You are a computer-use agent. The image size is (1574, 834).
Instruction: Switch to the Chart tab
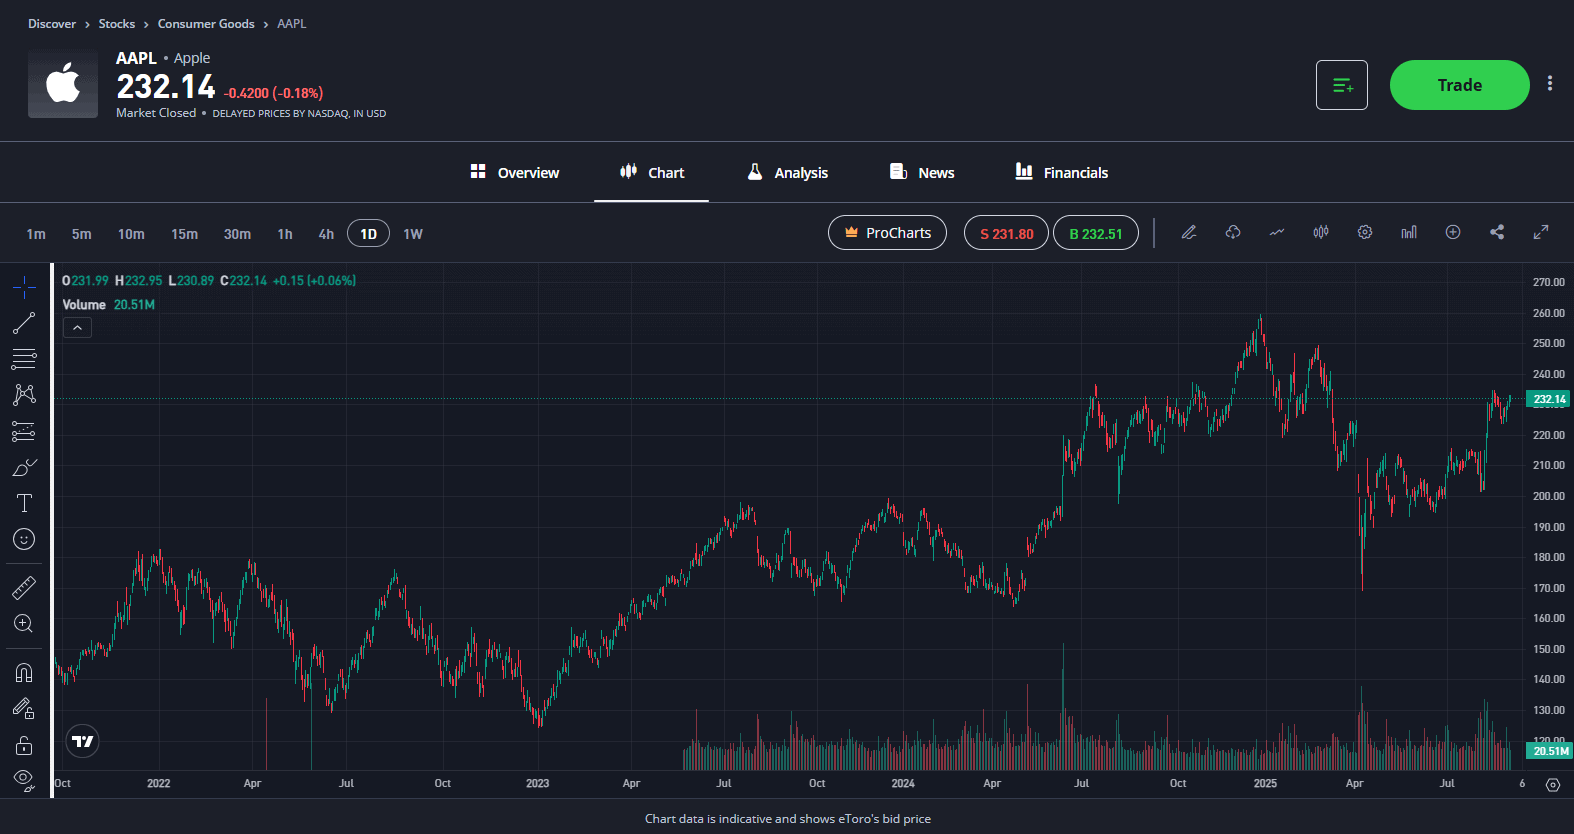[x=652, y=172]
